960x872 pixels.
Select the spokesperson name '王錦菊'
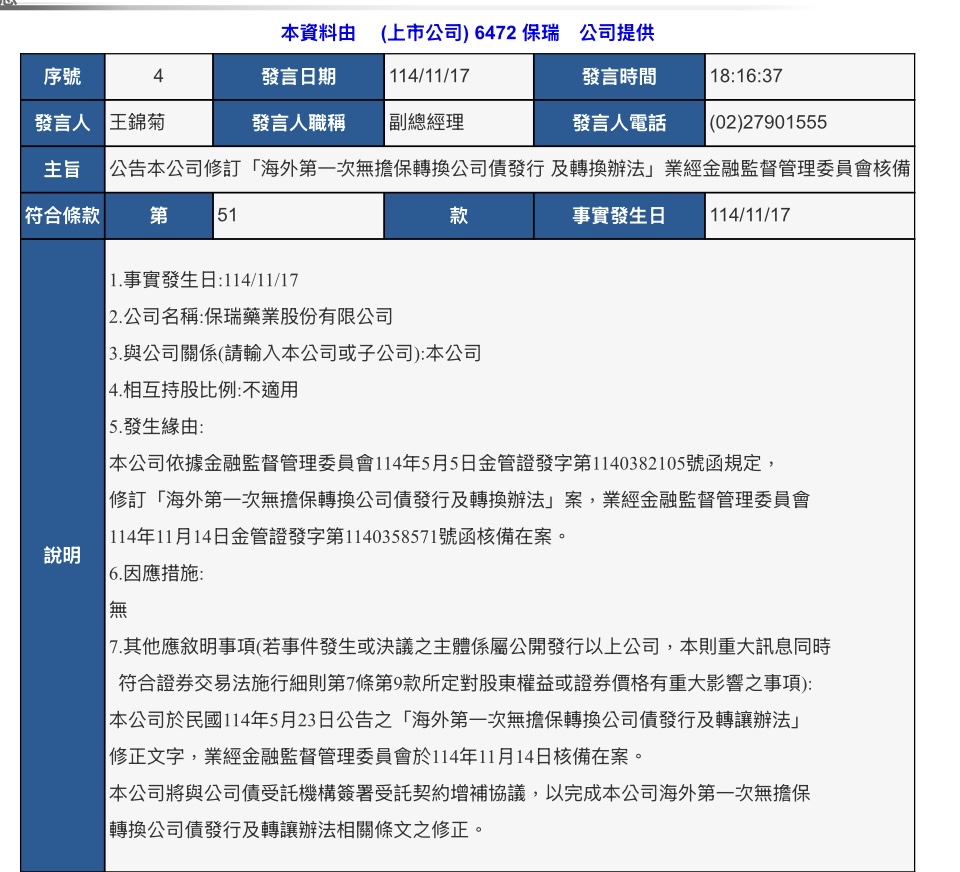[x=137, y=122]
